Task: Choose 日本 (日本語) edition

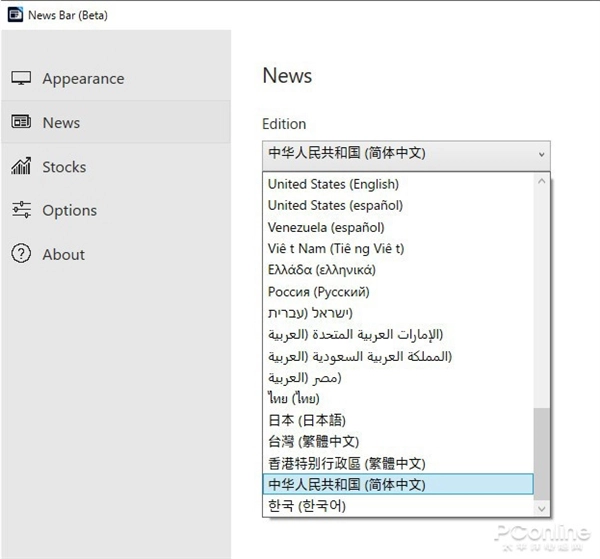Action: click(x=306, y=420)
